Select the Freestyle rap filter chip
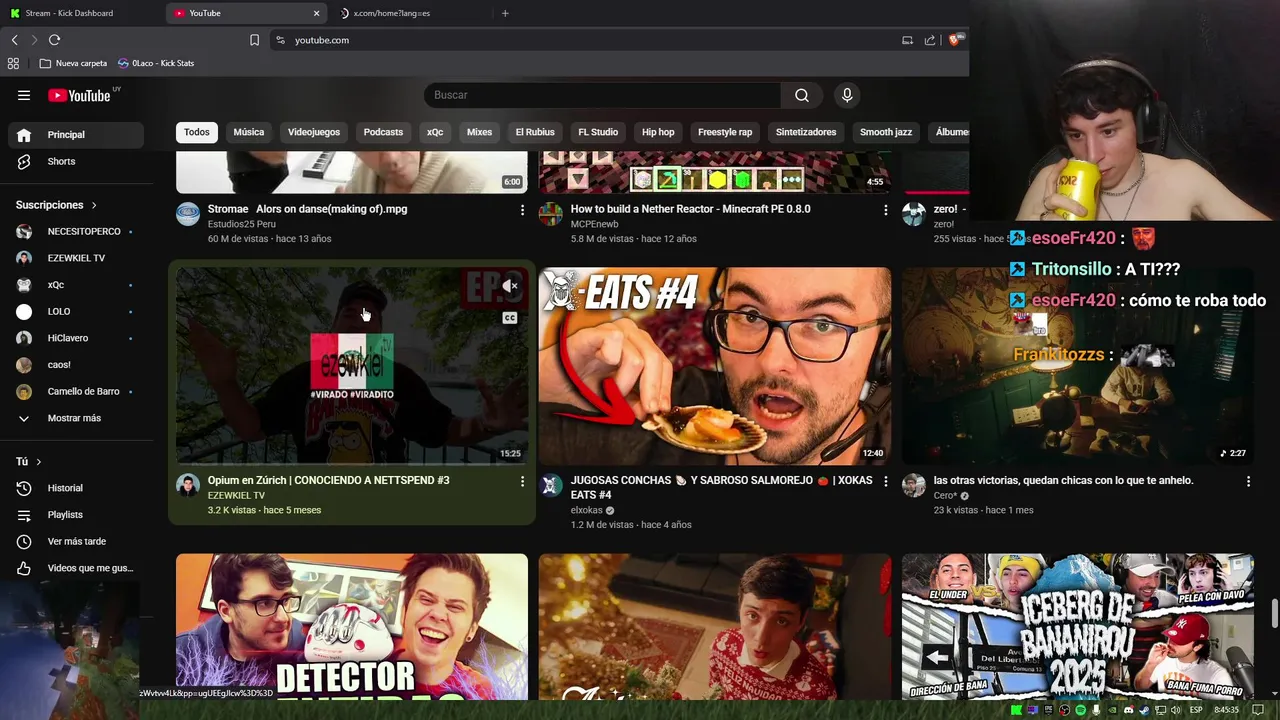This screenshot has width=1280, height=720. pyautogui.click(x=725, y=132)
